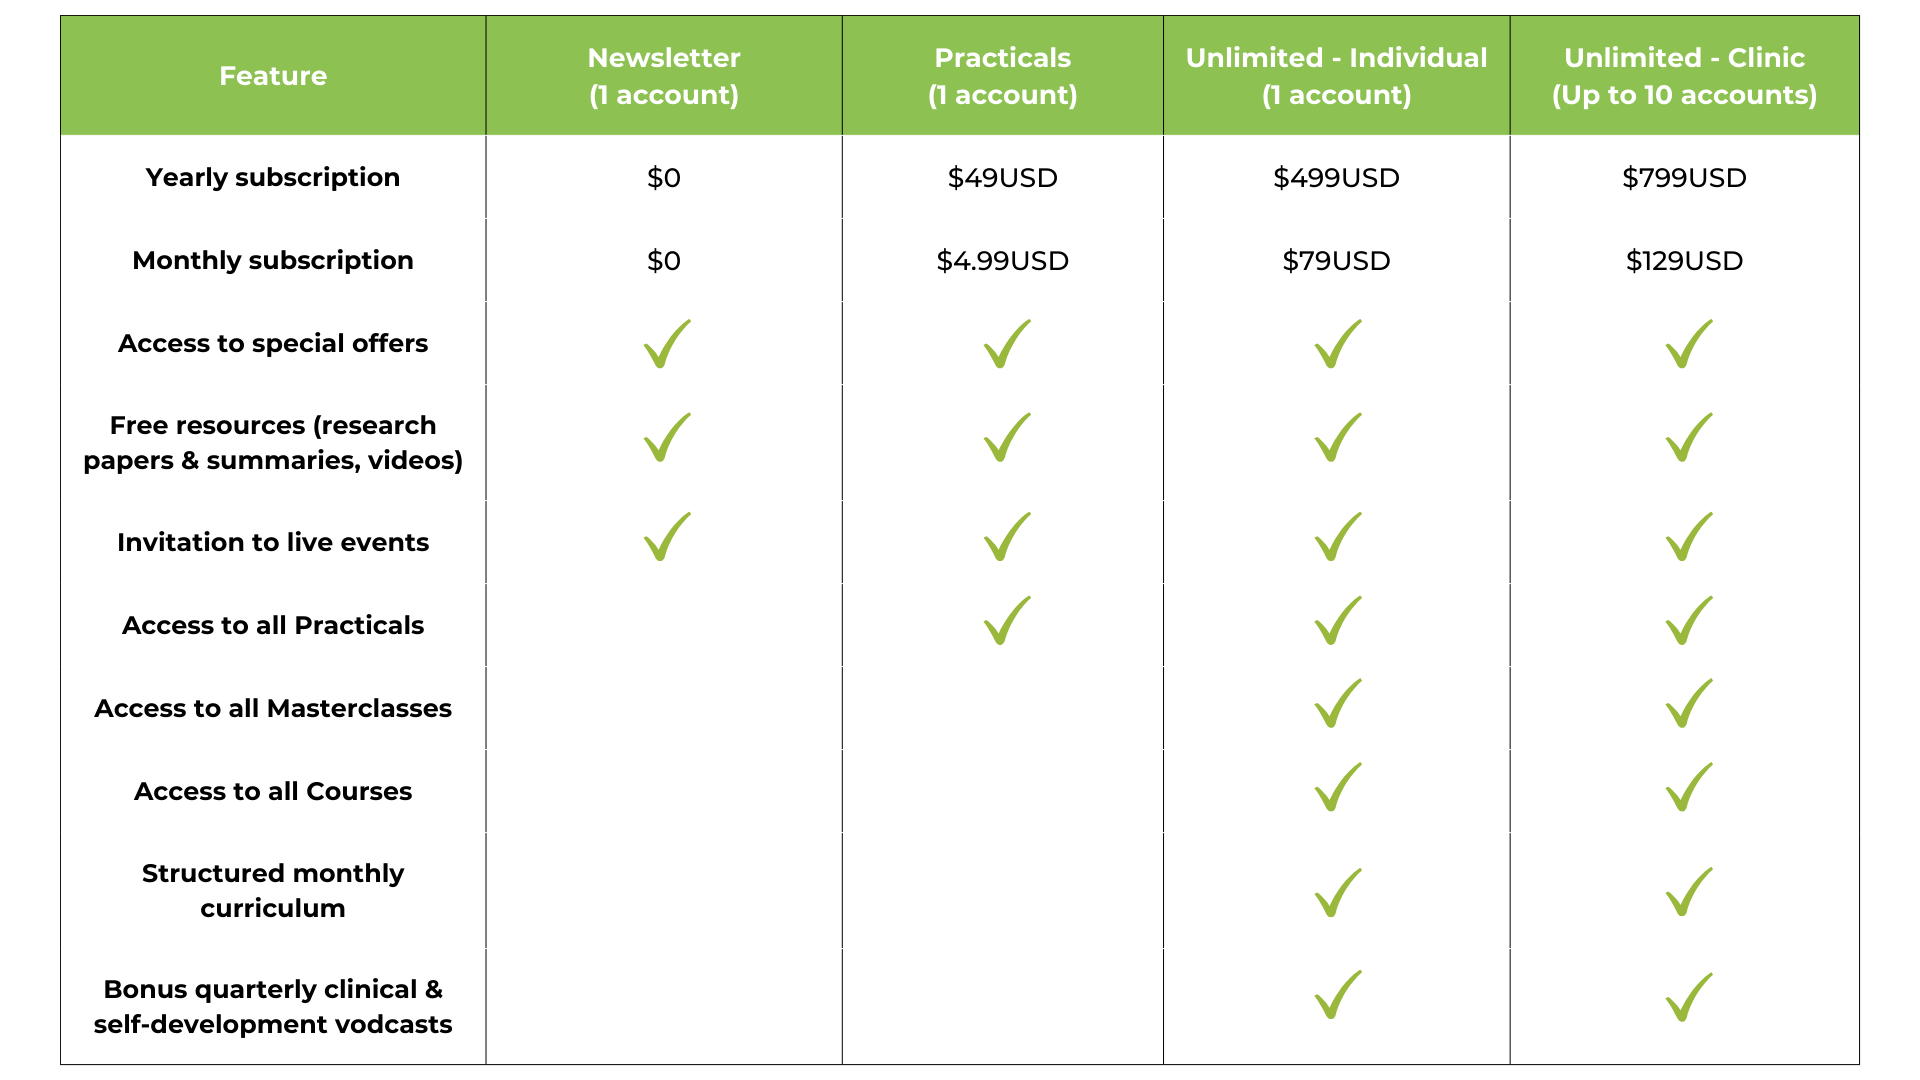The width and height of the screenshot is (1920, 1080).
Task: Select the Practicals (1 account) column header
Action: tap(1003, 76)
